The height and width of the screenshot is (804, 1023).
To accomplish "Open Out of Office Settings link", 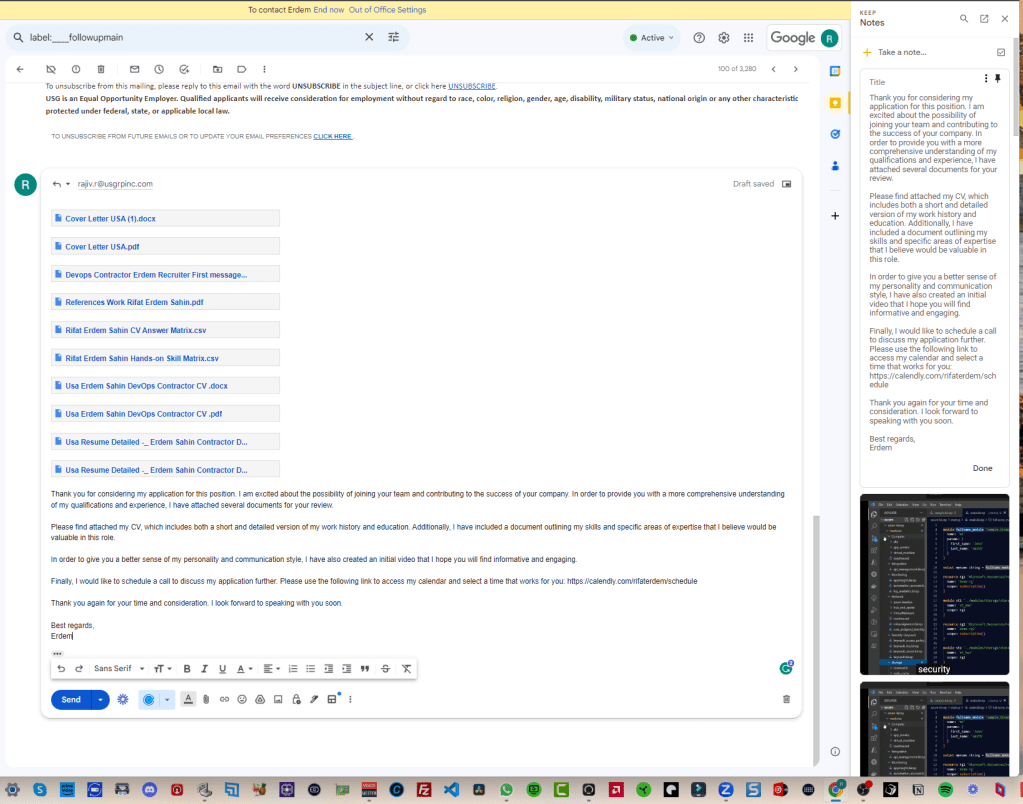I will tap(387, 10).
